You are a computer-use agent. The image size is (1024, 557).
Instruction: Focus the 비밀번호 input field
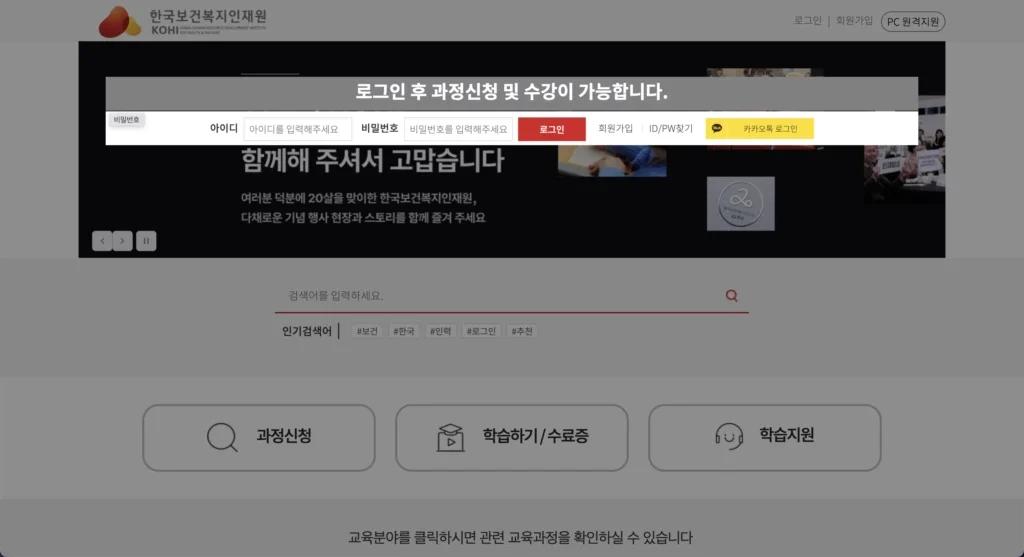(458, 129)
